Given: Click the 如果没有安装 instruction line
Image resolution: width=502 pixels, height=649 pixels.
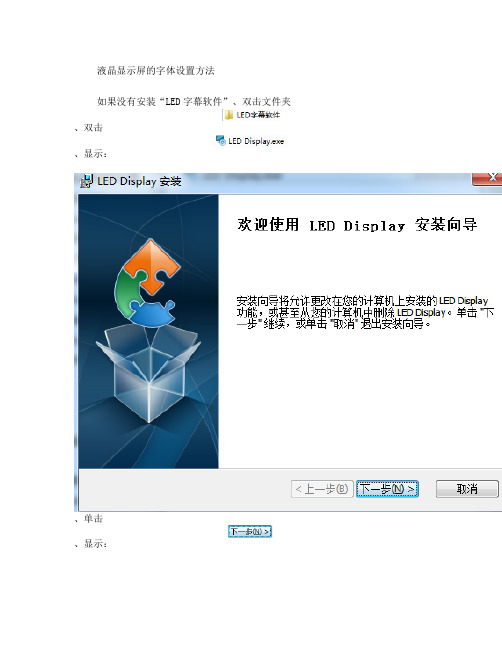Looking at the screenshot, I should point(194,102).
